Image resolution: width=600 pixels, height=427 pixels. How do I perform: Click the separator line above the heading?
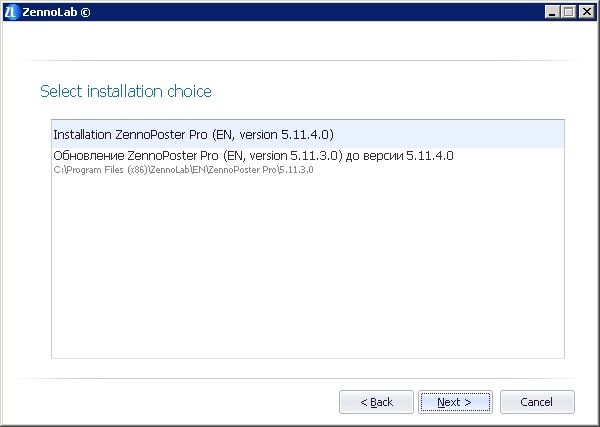300,60
